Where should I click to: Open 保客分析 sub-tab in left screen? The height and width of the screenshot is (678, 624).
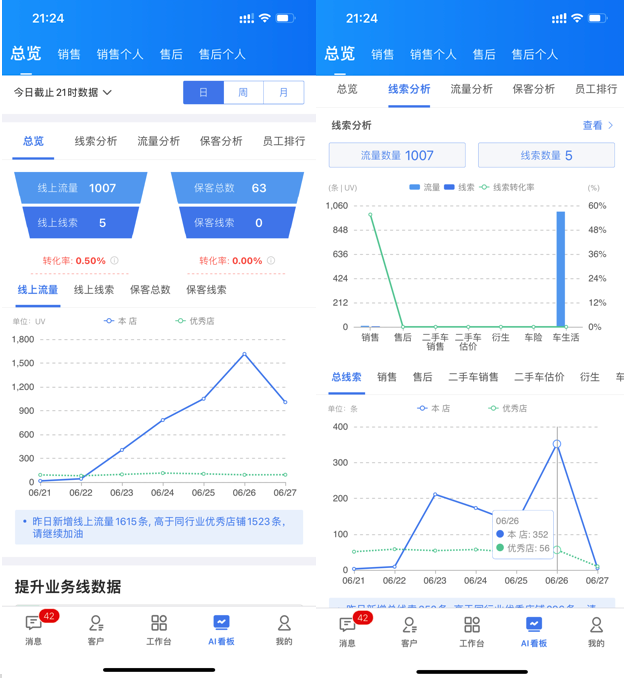(221, 141)
